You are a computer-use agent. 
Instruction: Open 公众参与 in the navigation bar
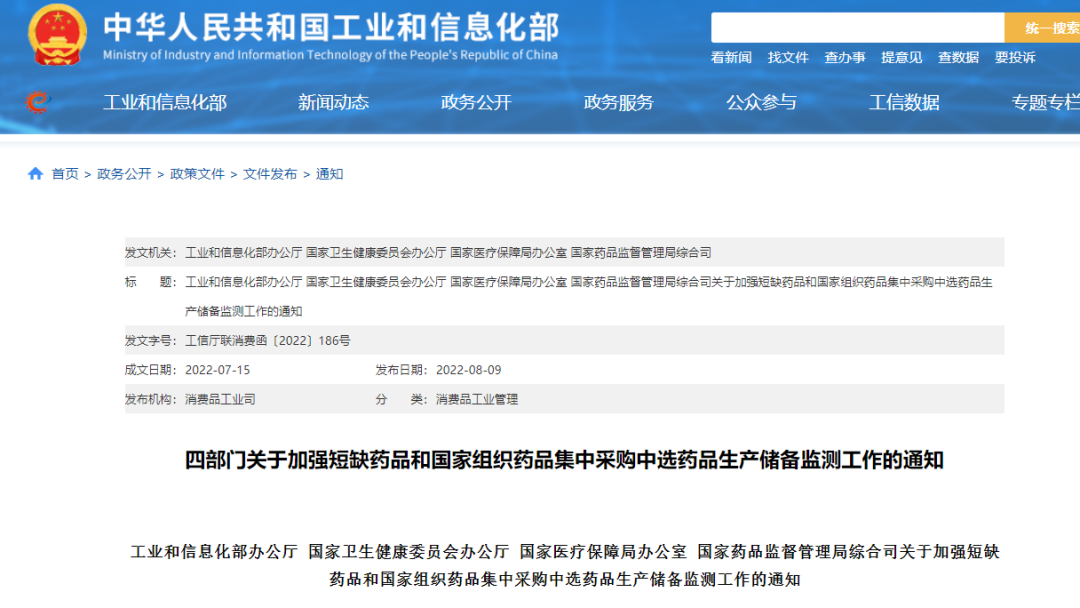(x=761, y=102)
